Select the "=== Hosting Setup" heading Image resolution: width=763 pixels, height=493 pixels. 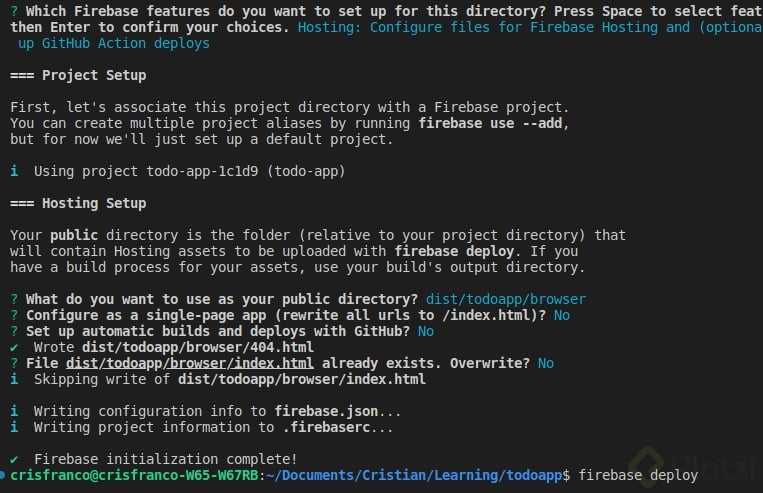pyautogui.click(x=77, y=203)
